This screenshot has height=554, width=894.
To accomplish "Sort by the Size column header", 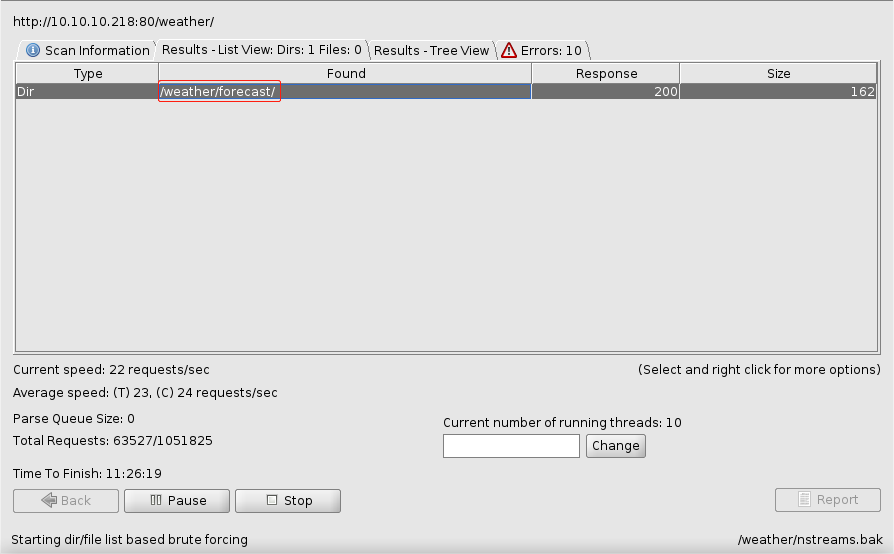I will pos(778,74).
